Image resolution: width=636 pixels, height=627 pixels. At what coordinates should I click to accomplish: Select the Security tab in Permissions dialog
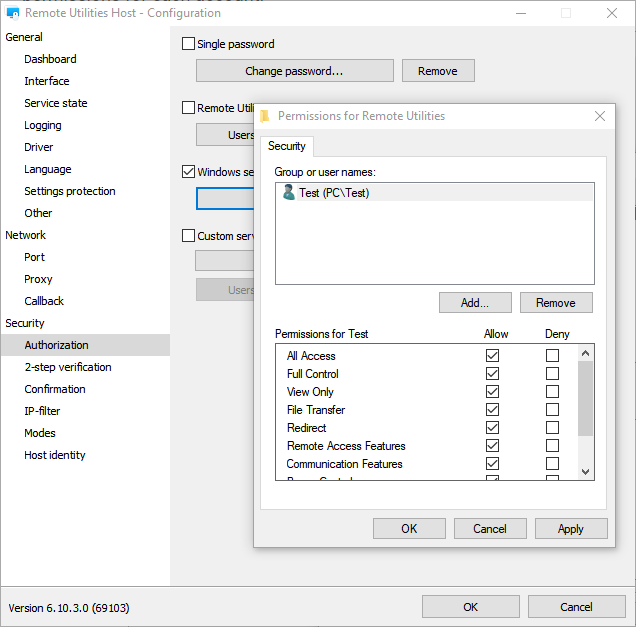287,146
